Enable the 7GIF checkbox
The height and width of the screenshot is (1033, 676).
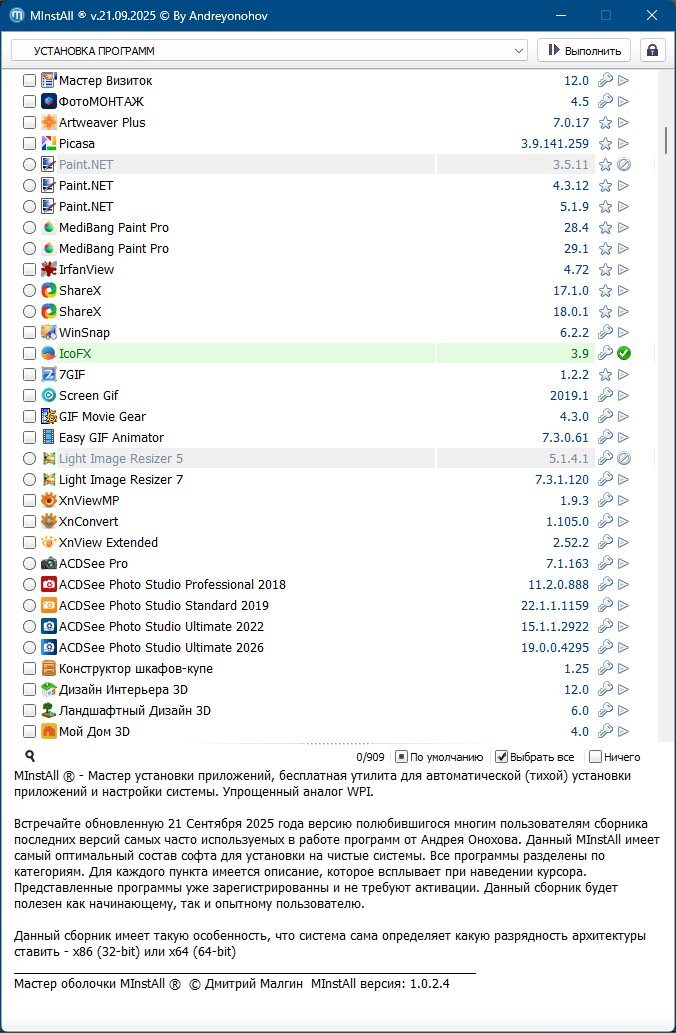tap(29, 375)
